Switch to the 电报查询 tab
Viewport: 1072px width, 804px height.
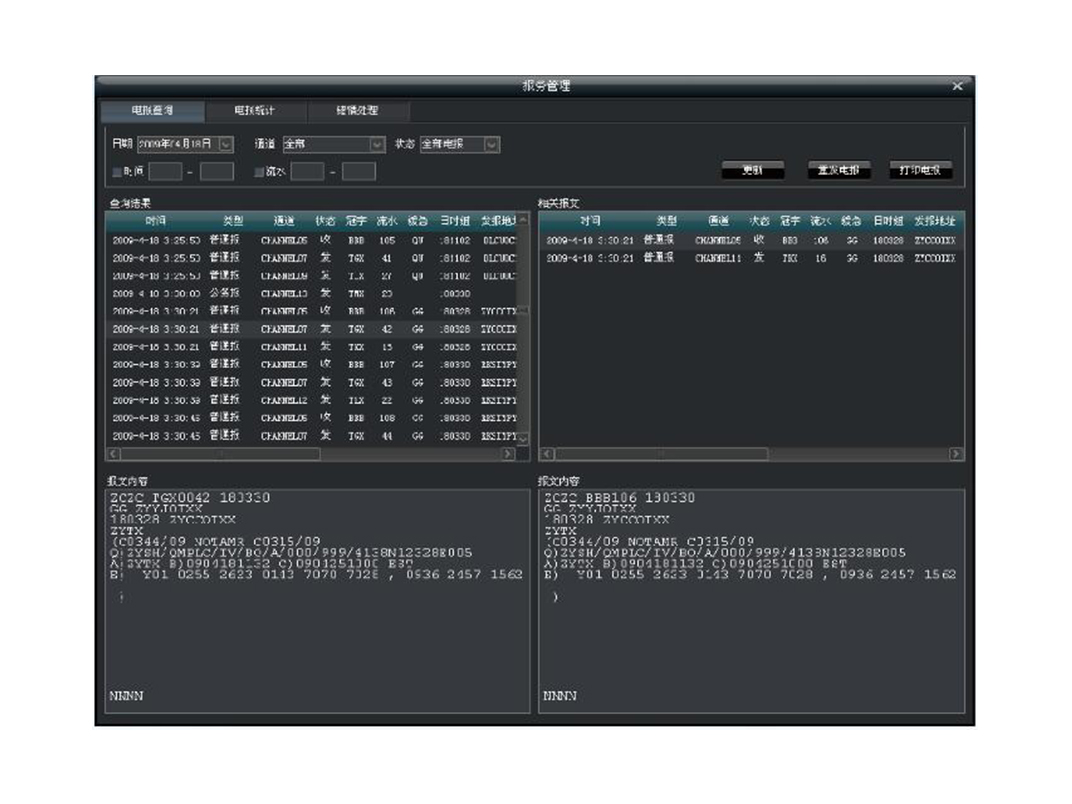[152, 111]
